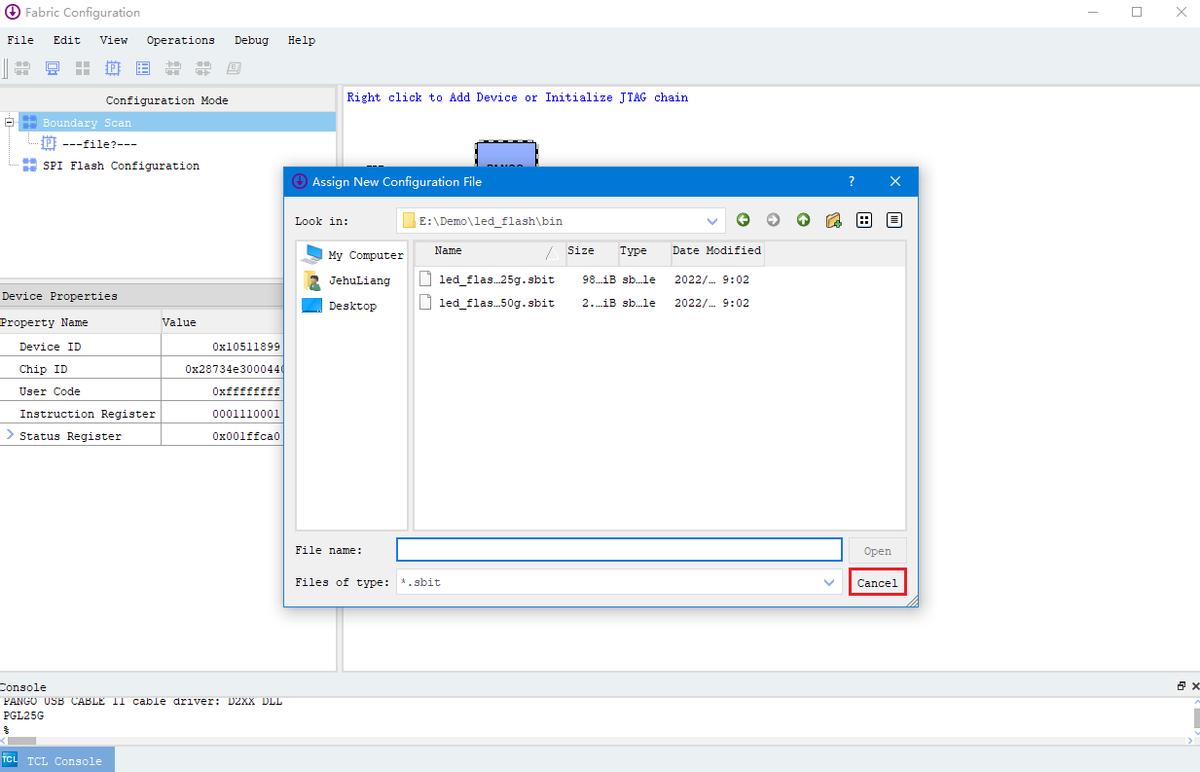Image resolution: width=1200 pixels, height=772 pixels.
Task: Switch to the TCL Console tab
Action: click(x=57, y=760)
